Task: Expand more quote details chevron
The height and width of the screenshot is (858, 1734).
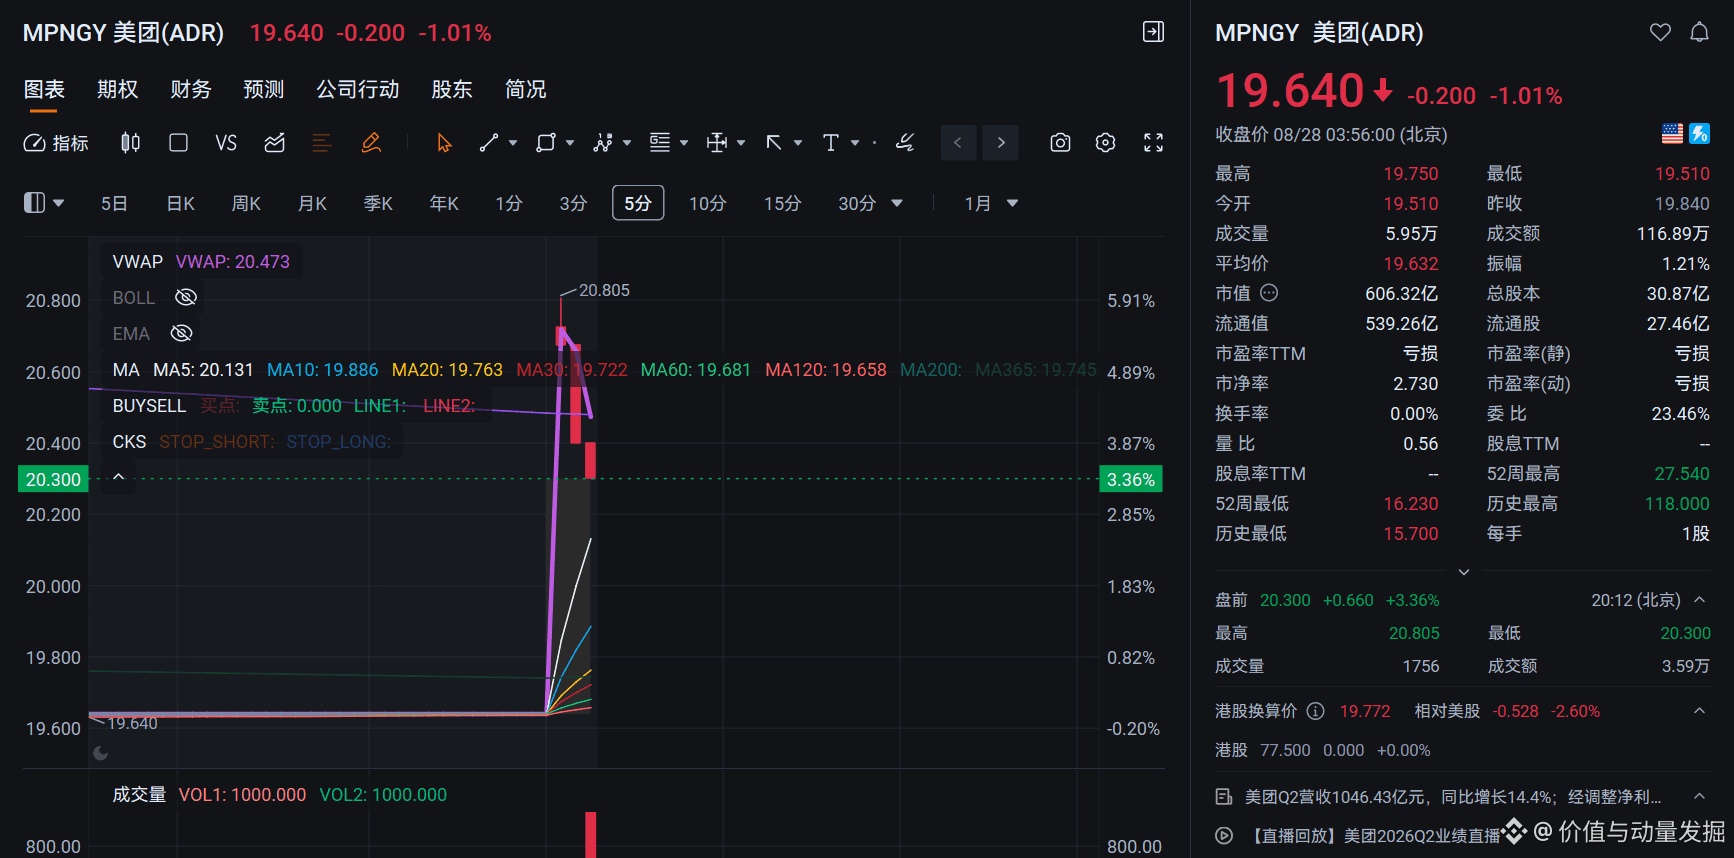Action: 1464,572
